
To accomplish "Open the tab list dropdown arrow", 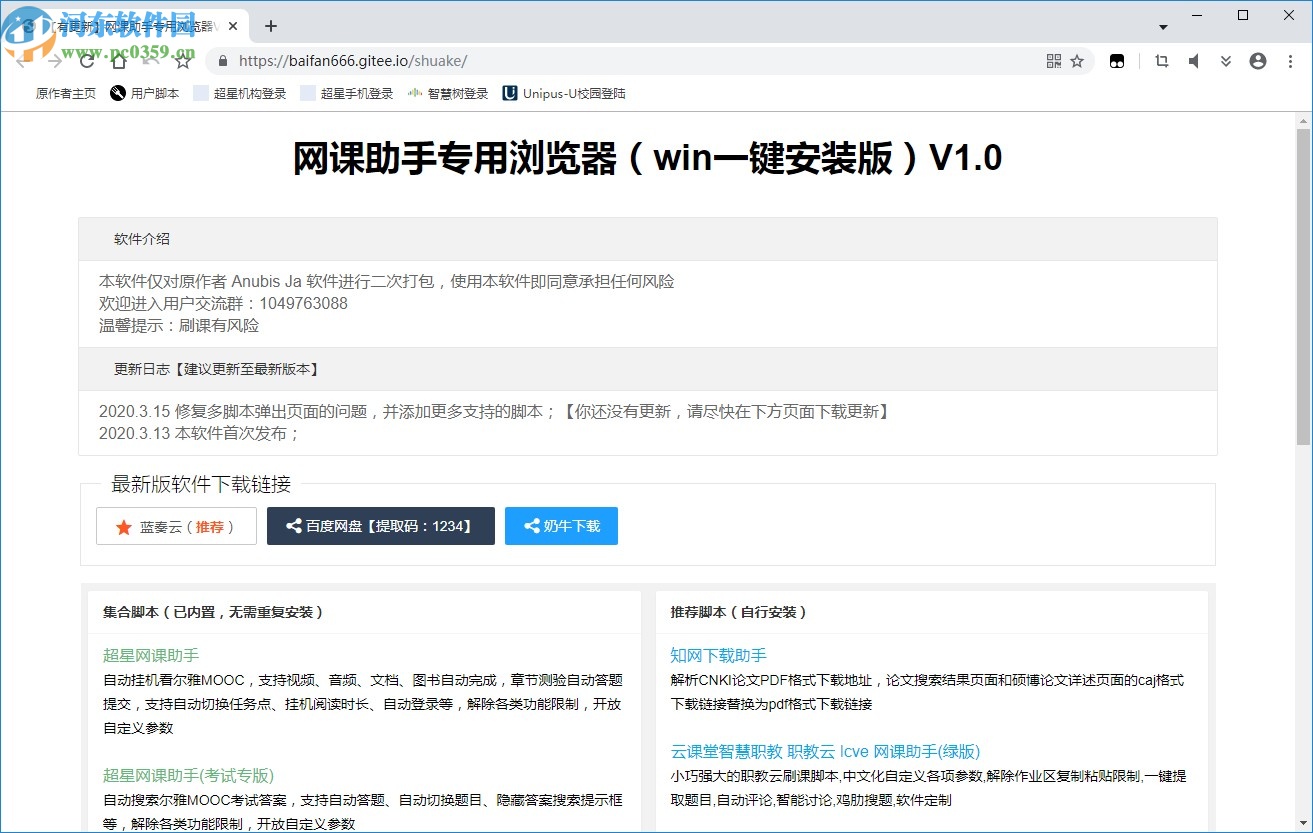I will coord(1163,25).
